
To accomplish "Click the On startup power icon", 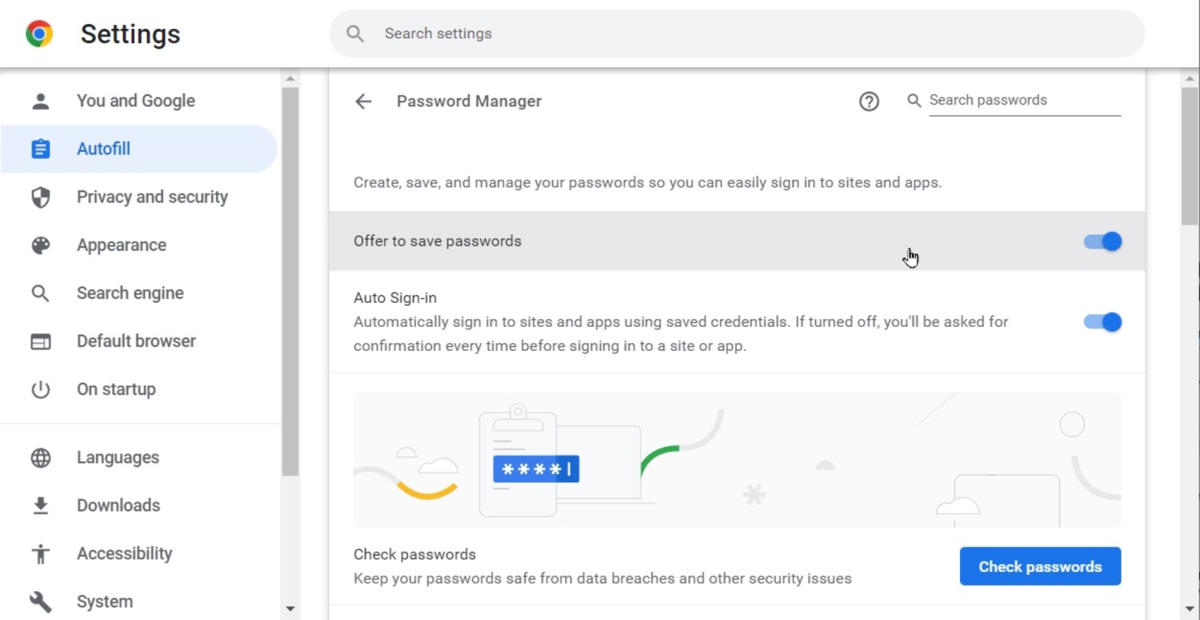I will pyautogui.click(x=41, y=389).
